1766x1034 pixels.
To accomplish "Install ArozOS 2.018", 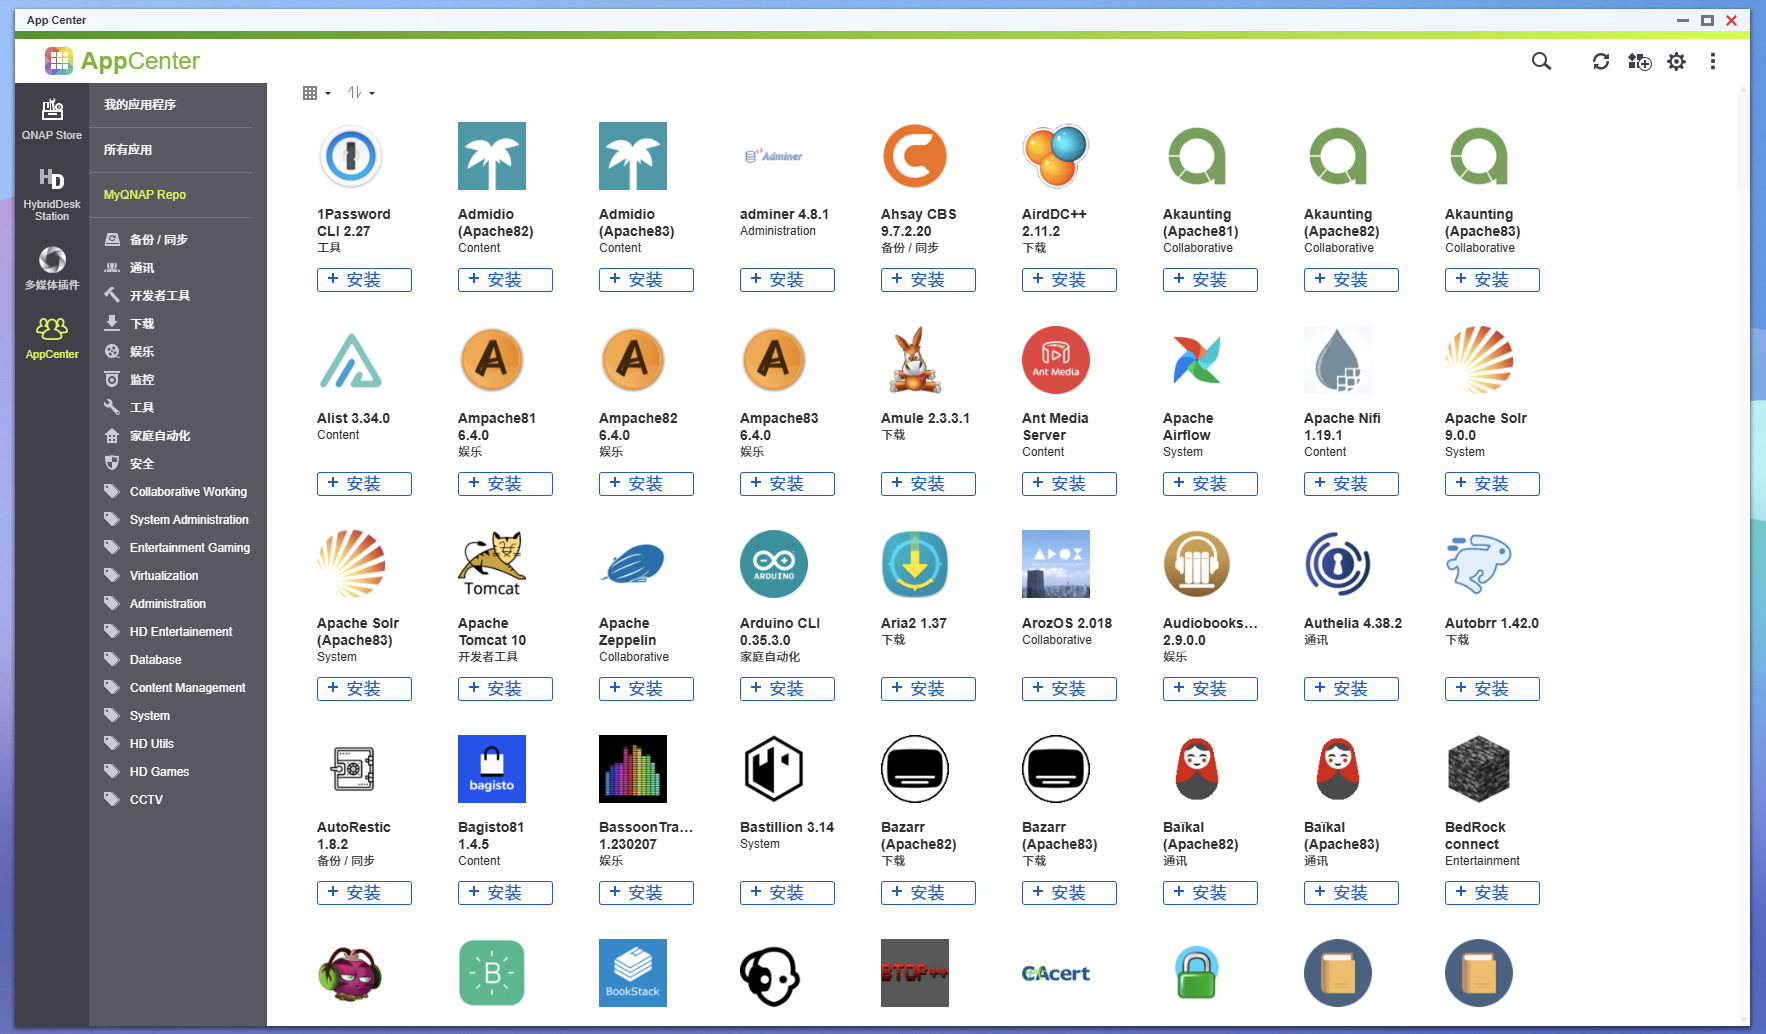I will point(1069,689).
